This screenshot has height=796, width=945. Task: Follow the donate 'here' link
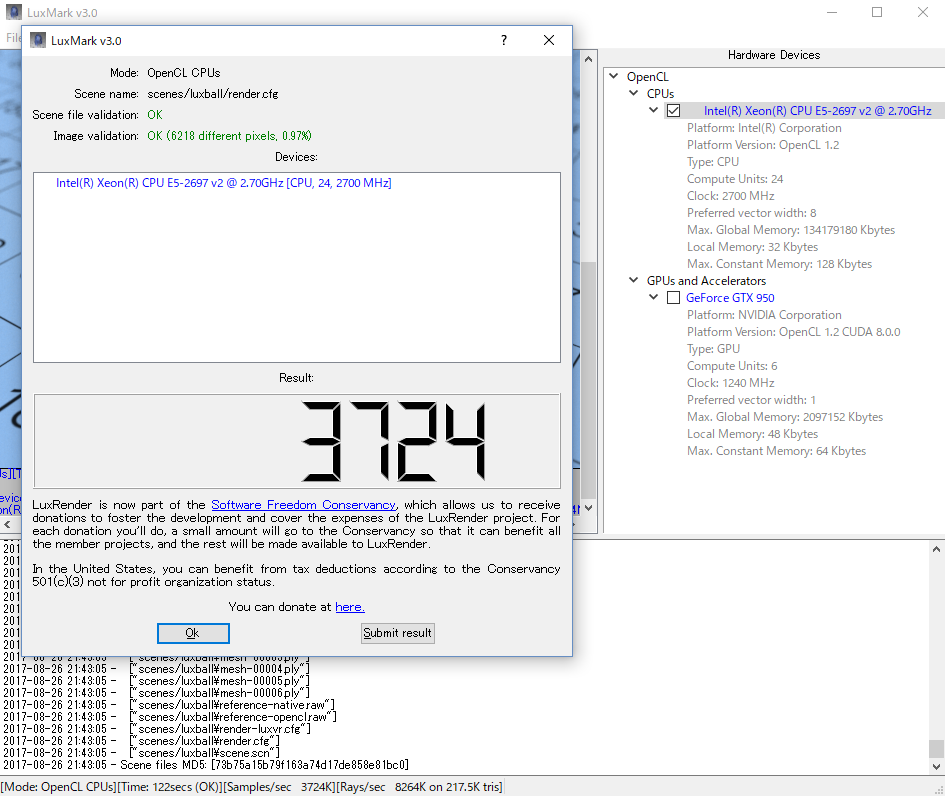[x=349, y=607]
